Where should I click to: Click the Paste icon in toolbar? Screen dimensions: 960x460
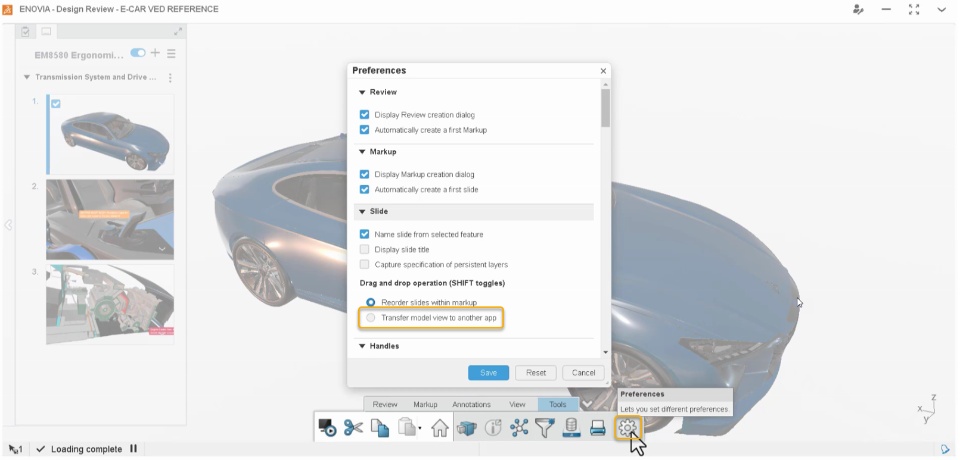tap(407, 428)
